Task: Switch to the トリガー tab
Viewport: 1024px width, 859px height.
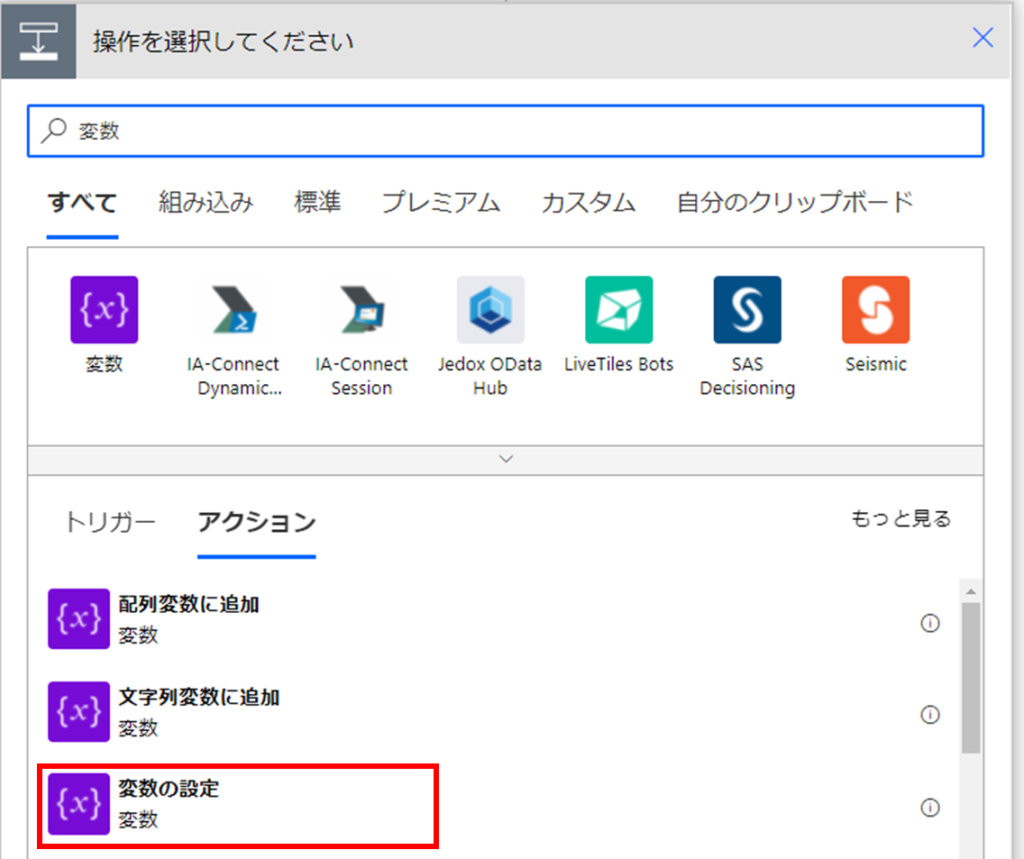Action: (110, 522)
